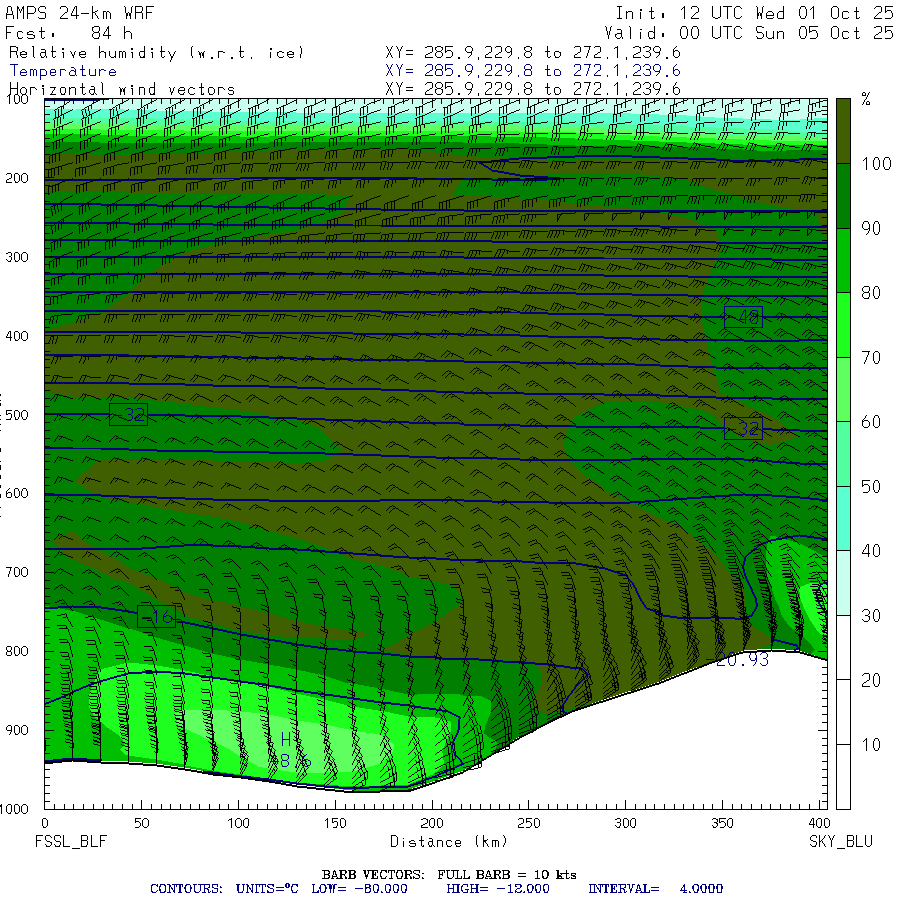This screenshot has width=900, height=900.
Task: Click the '200' distance axis tick label
Action: click(432, 823)
